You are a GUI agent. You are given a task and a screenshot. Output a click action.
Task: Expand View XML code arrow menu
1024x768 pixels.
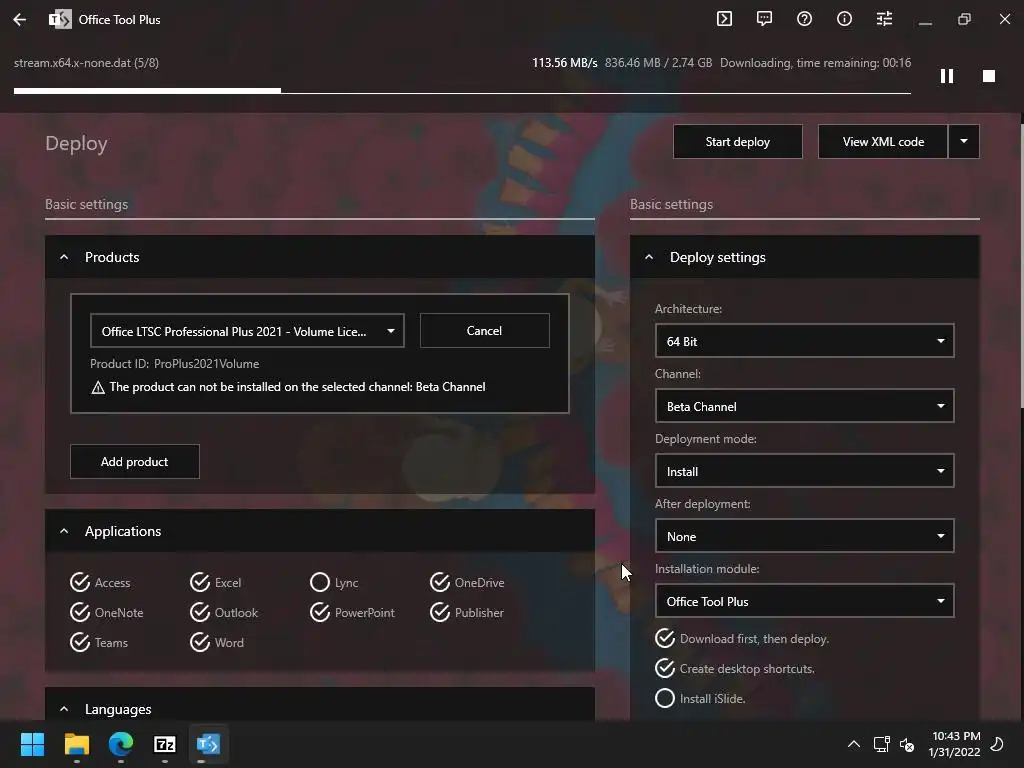(964, 142)
